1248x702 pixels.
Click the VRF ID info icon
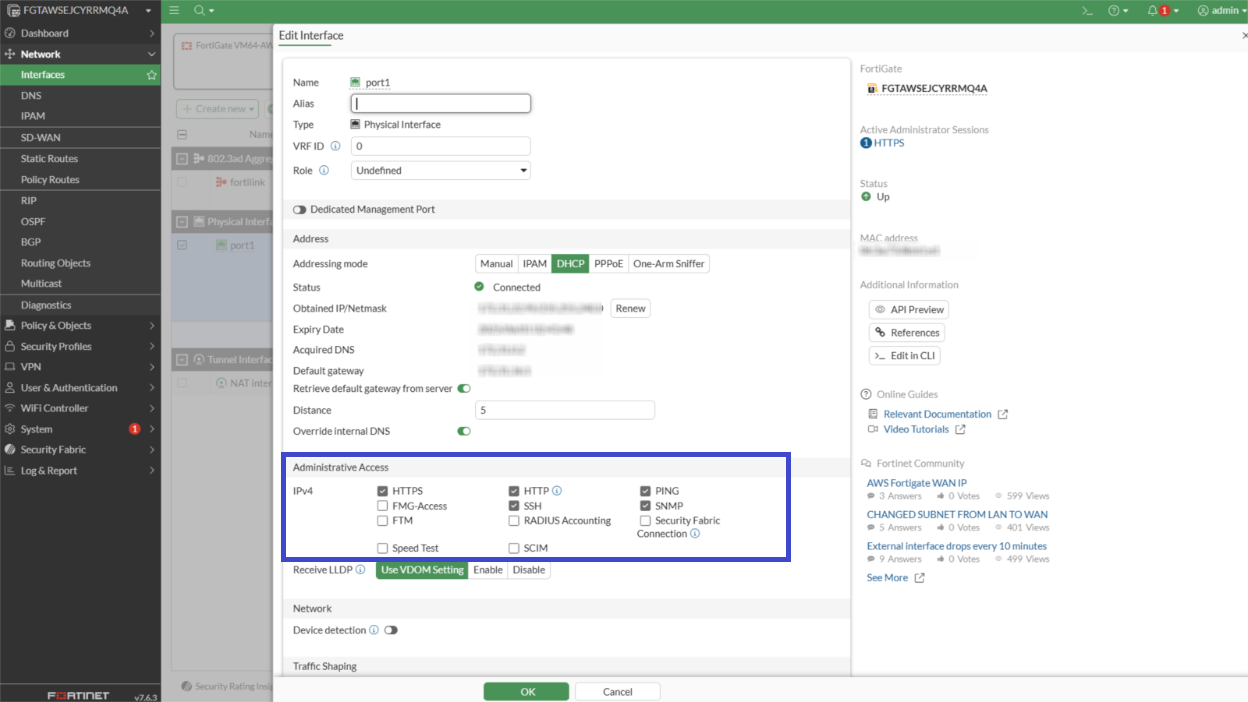335,146
